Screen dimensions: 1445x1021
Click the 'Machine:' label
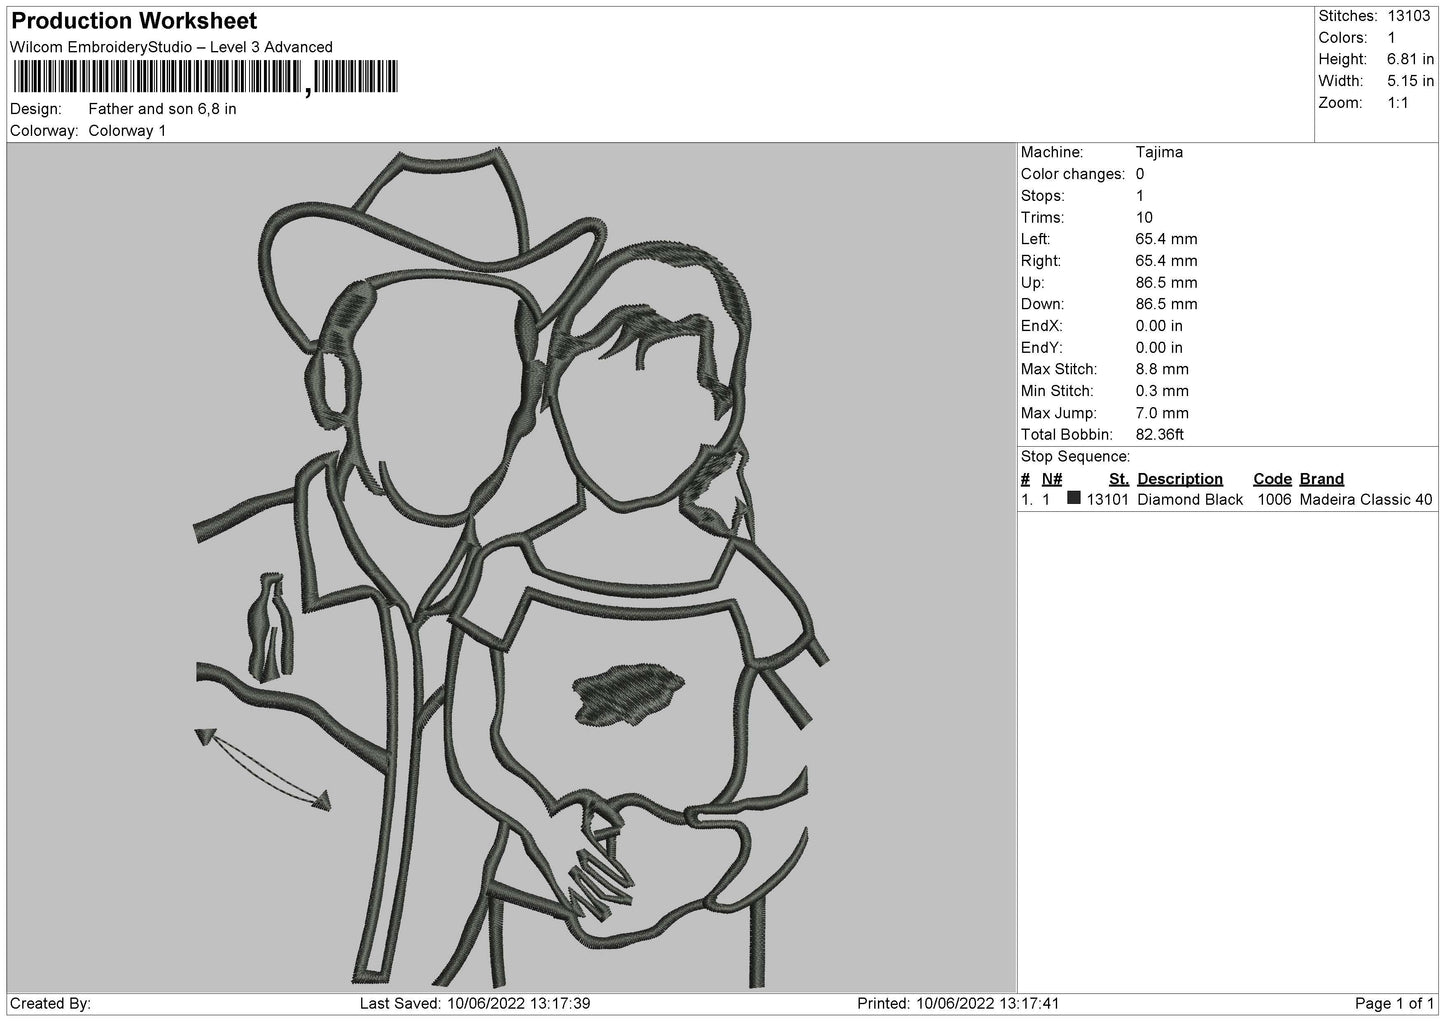click(x=1052, y=152)
